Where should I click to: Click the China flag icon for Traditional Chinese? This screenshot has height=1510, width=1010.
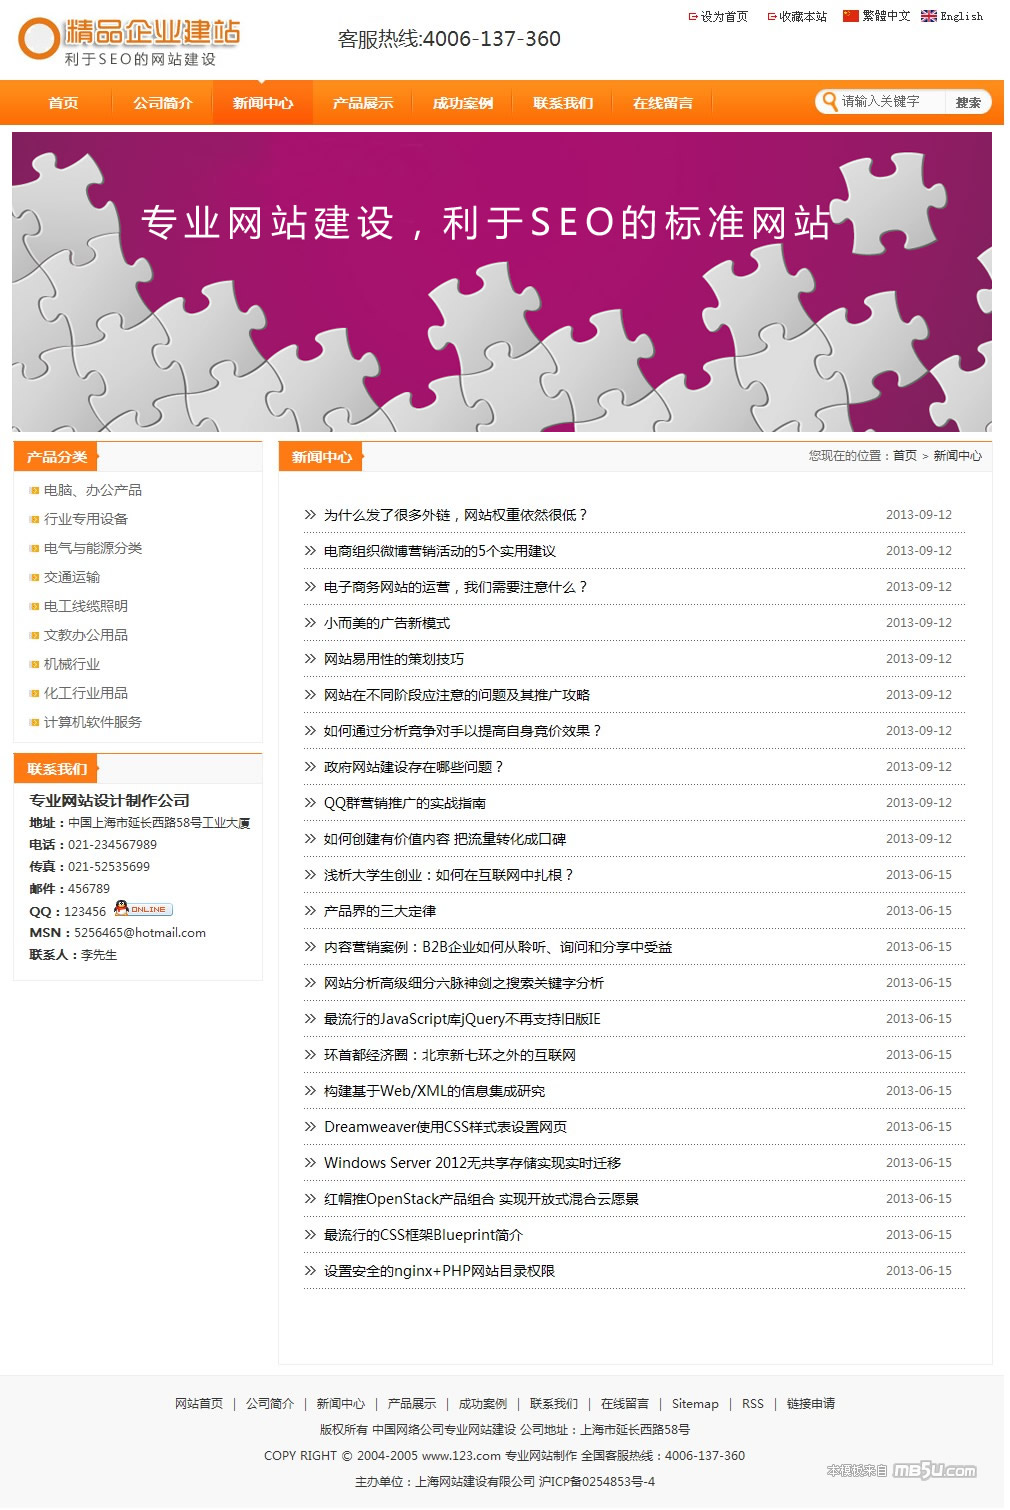(850, 16)
